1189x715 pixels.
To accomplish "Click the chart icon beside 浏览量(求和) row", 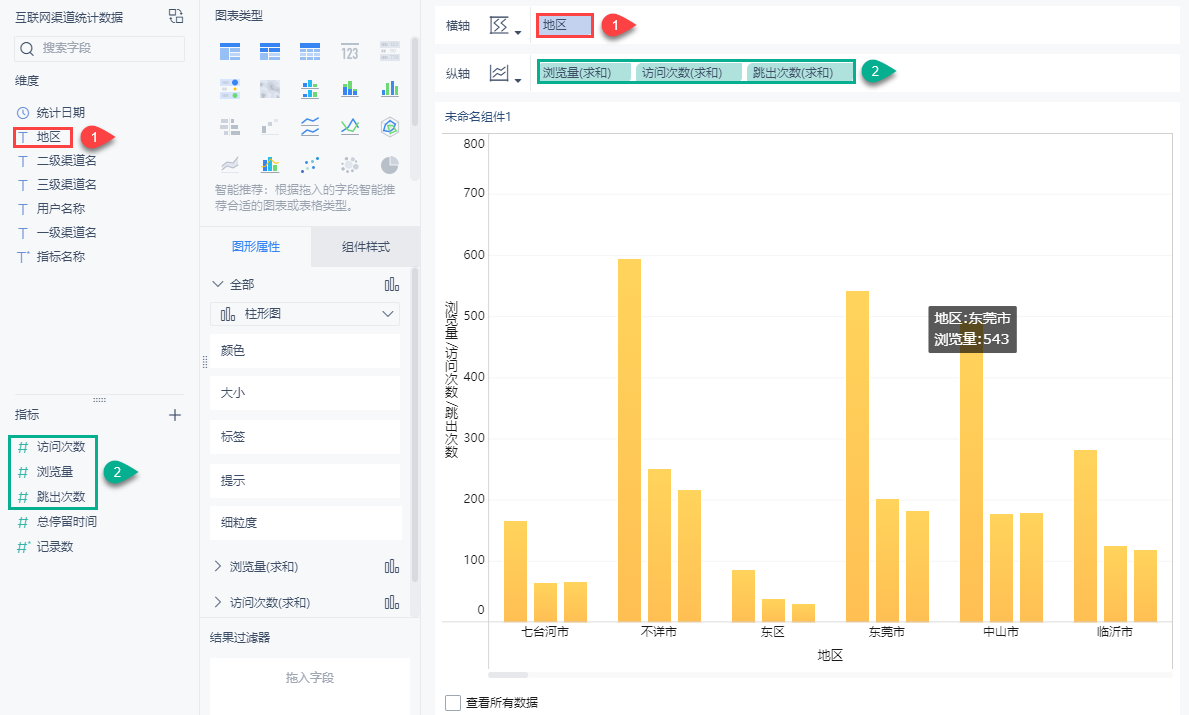I will pyautogui.click(x=391, y=566).
